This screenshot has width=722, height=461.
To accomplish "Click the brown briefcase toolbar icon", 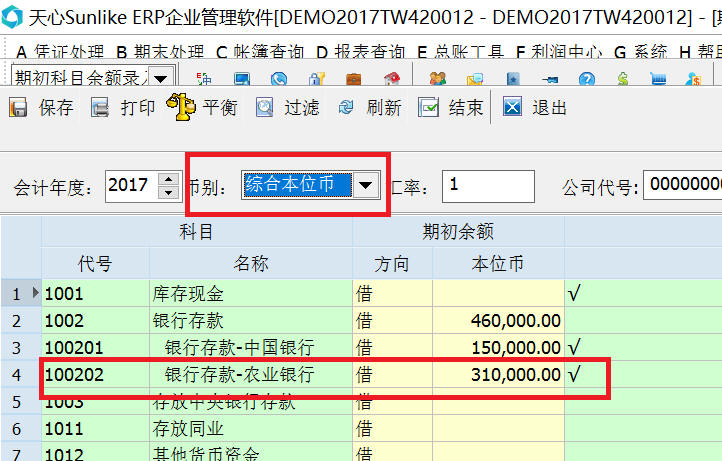I will 354,79.
